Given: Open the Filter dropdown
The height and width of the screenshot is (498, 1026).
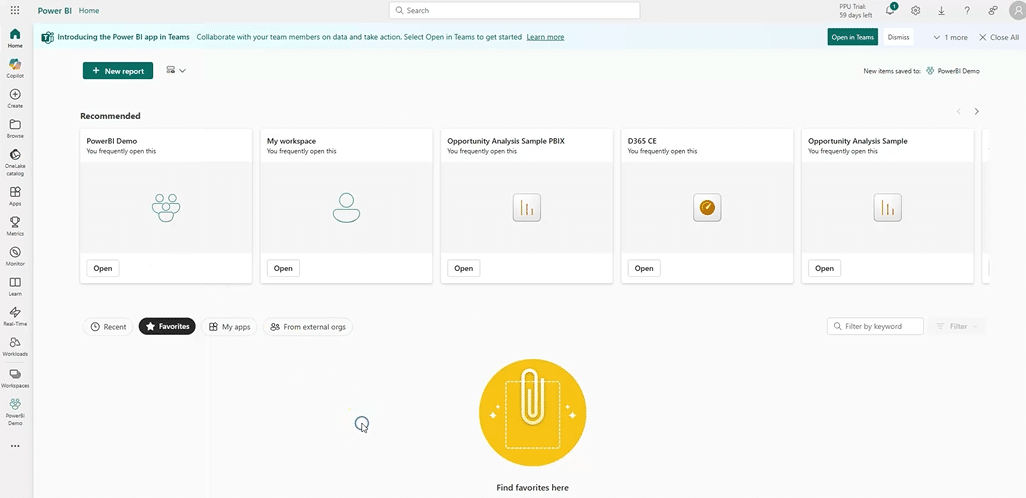Looking at the screenshot, I should pyautogui.click(x=956, y=326).
